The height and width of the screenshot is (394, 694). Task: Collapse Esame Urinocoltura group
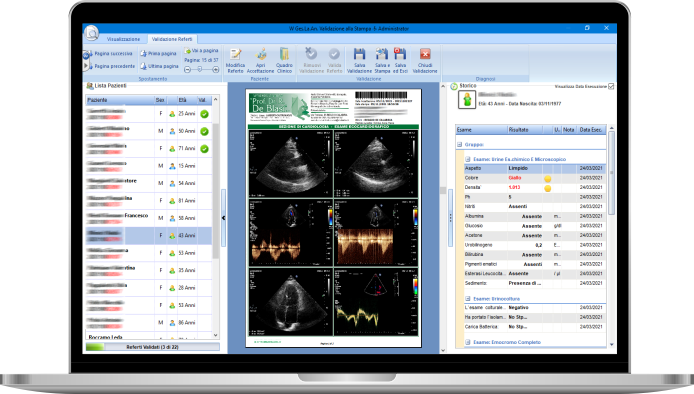(x=467, y=299)
